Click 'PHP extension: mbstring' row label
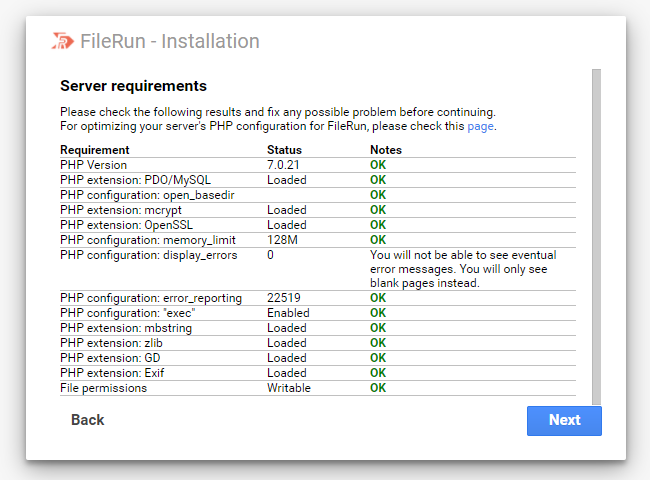The width and height of the screenshot is (650, 480). tap(126, 328)
